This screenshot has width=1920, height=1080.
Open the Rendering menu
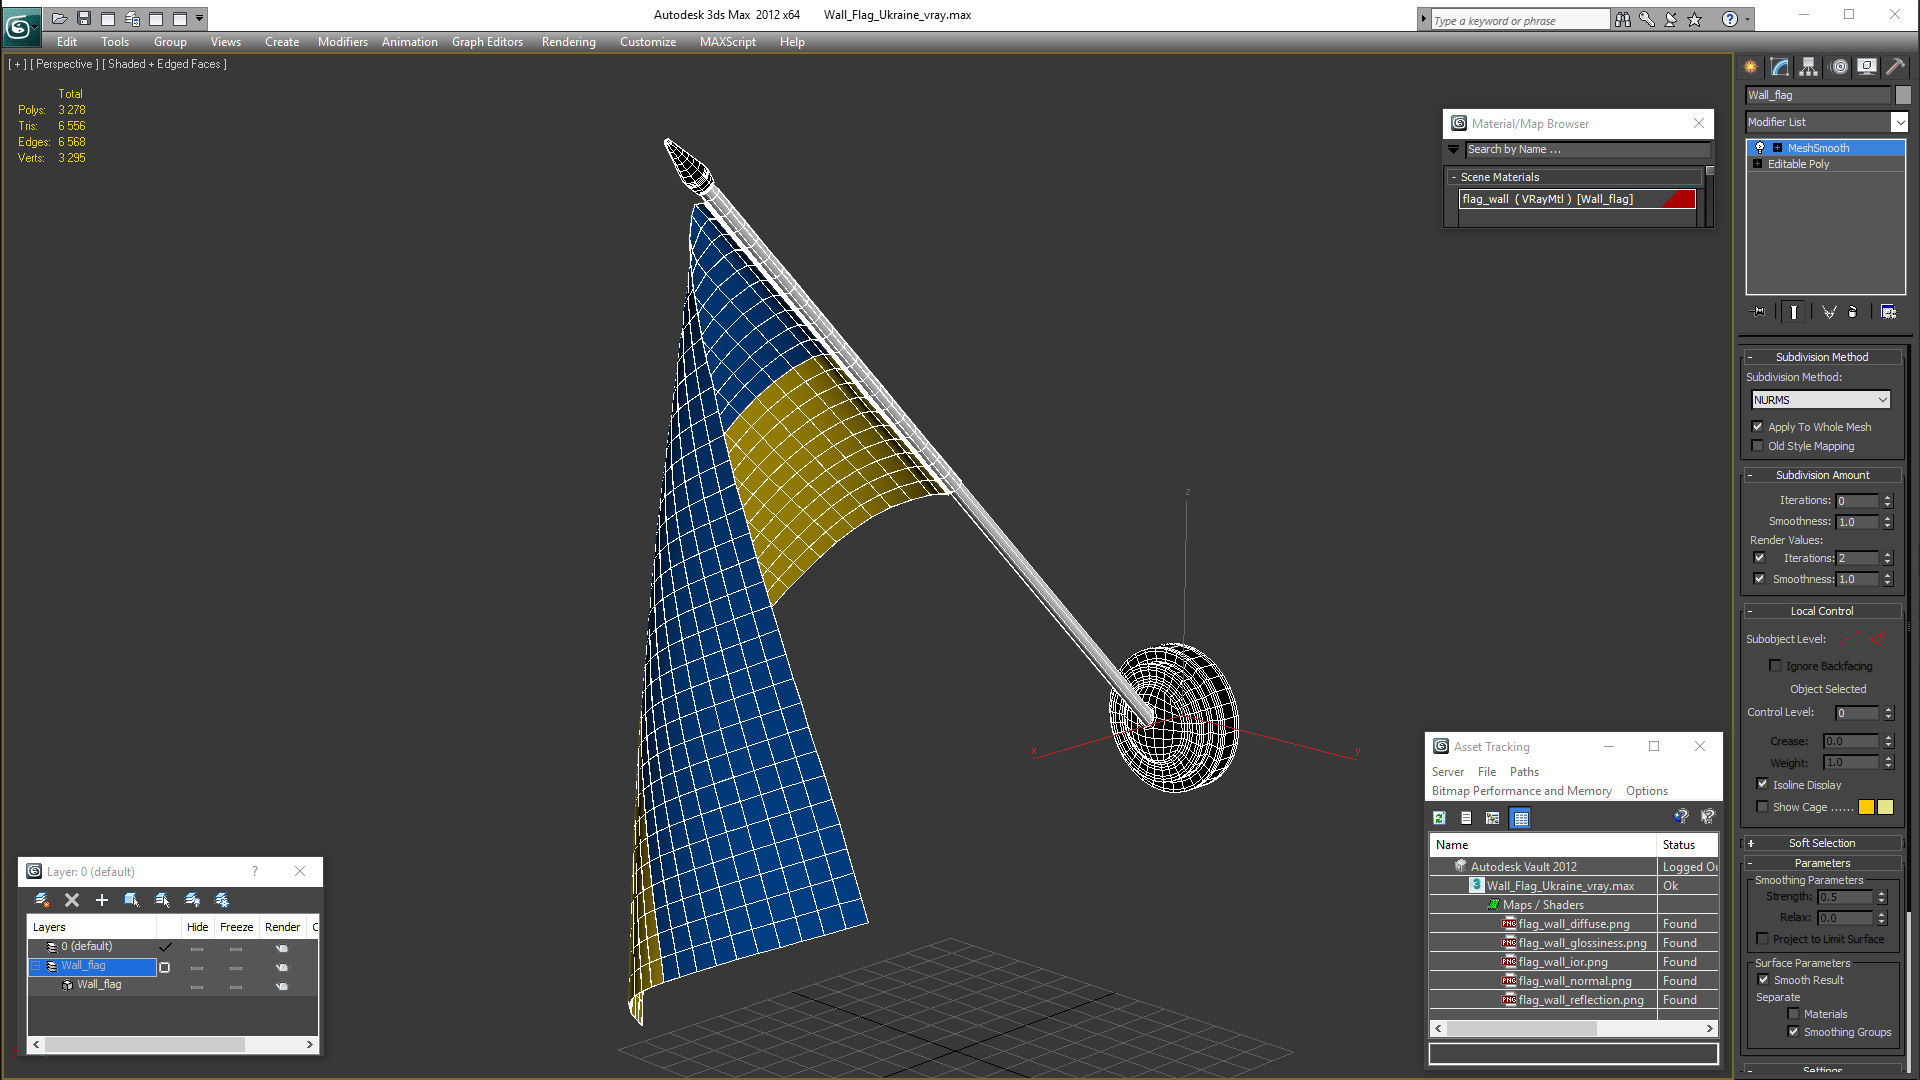pyautogui.click(x=568, y=42)
